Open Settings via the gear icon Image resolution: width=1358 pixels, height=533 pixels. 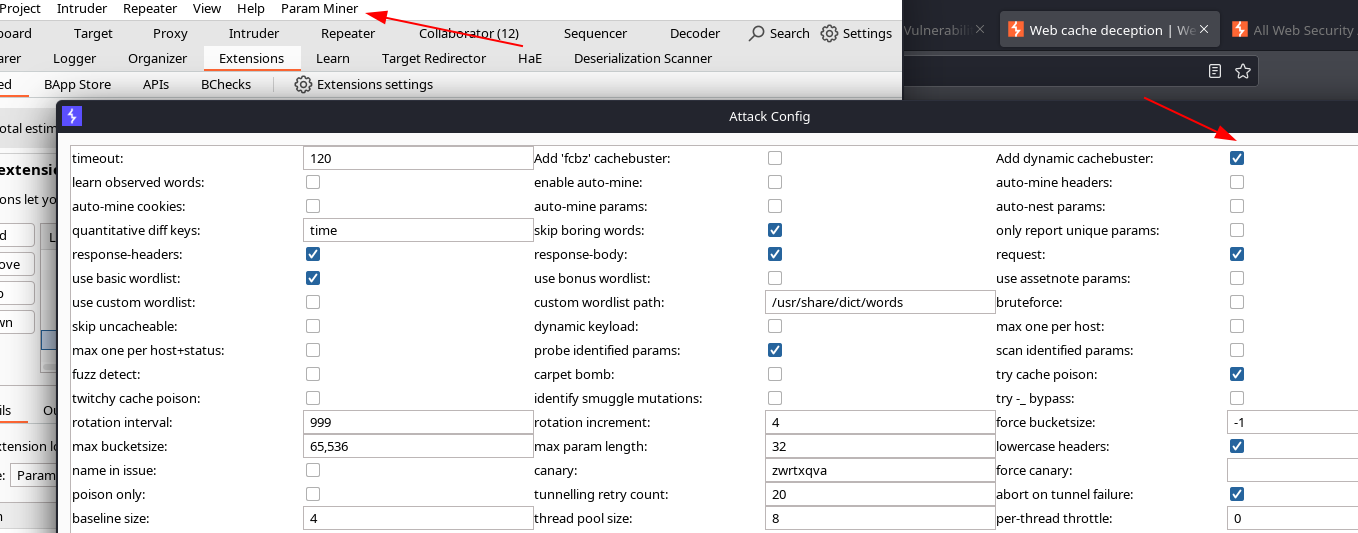tap(829, 33)
